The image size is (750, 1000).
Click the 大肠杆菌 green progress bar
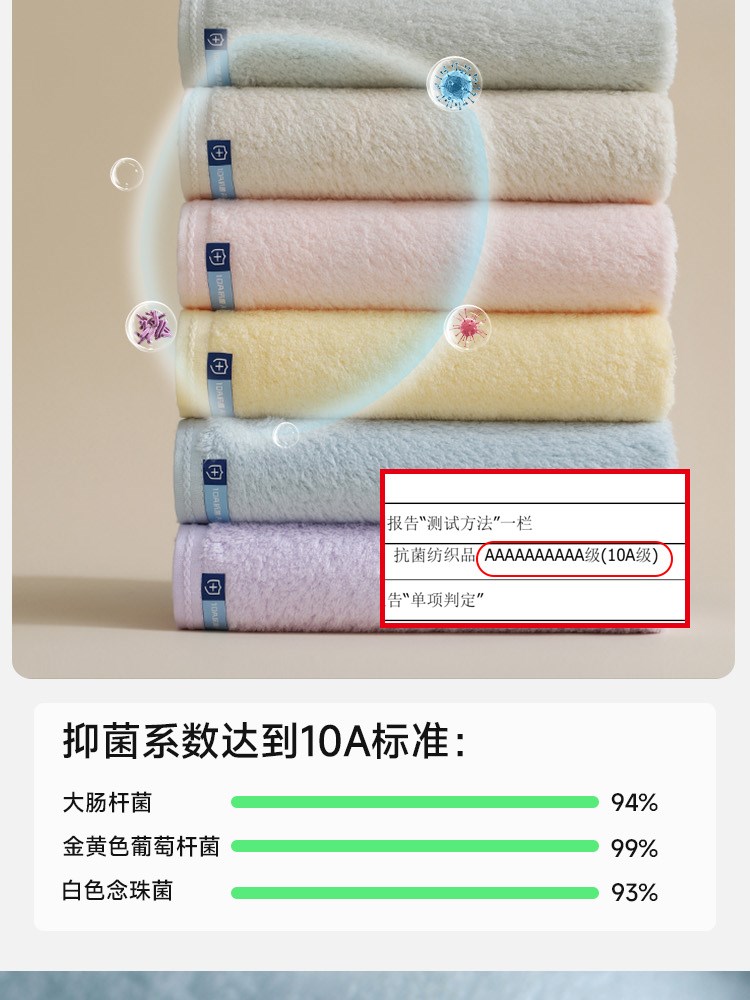click(415, 802)
